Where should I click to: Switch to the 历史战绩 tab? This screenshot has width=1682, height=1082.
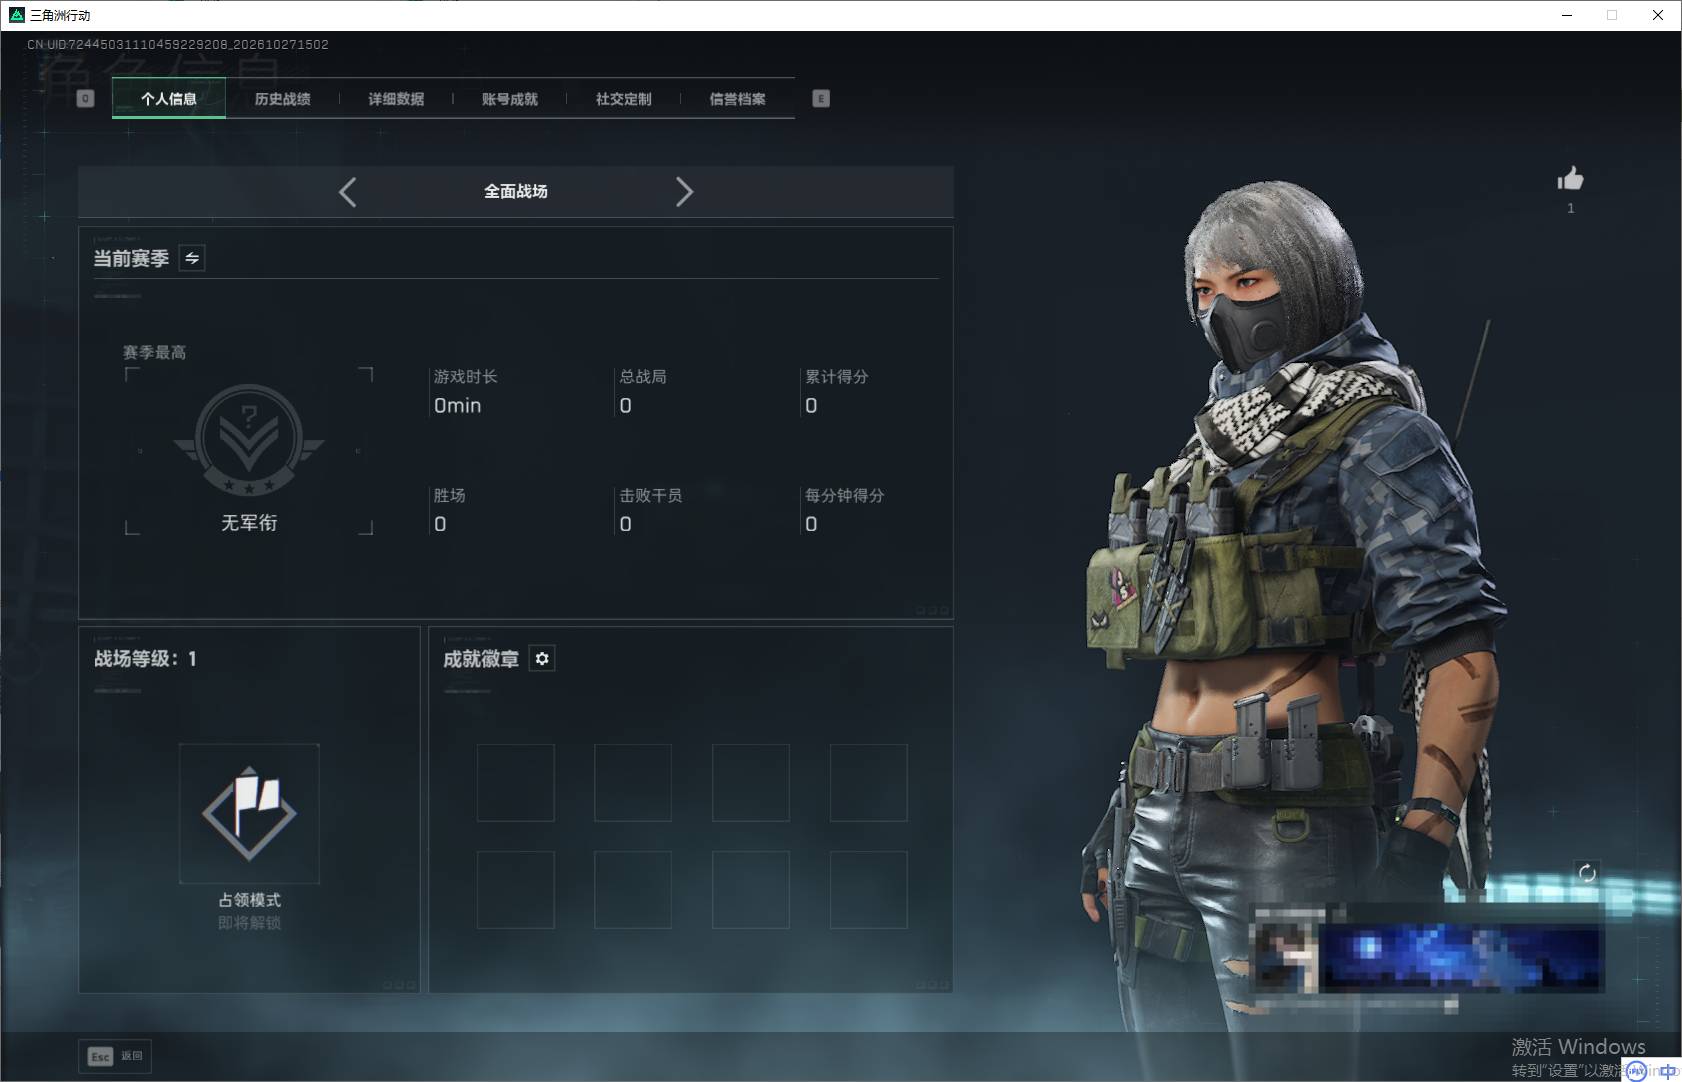point(282,99)
